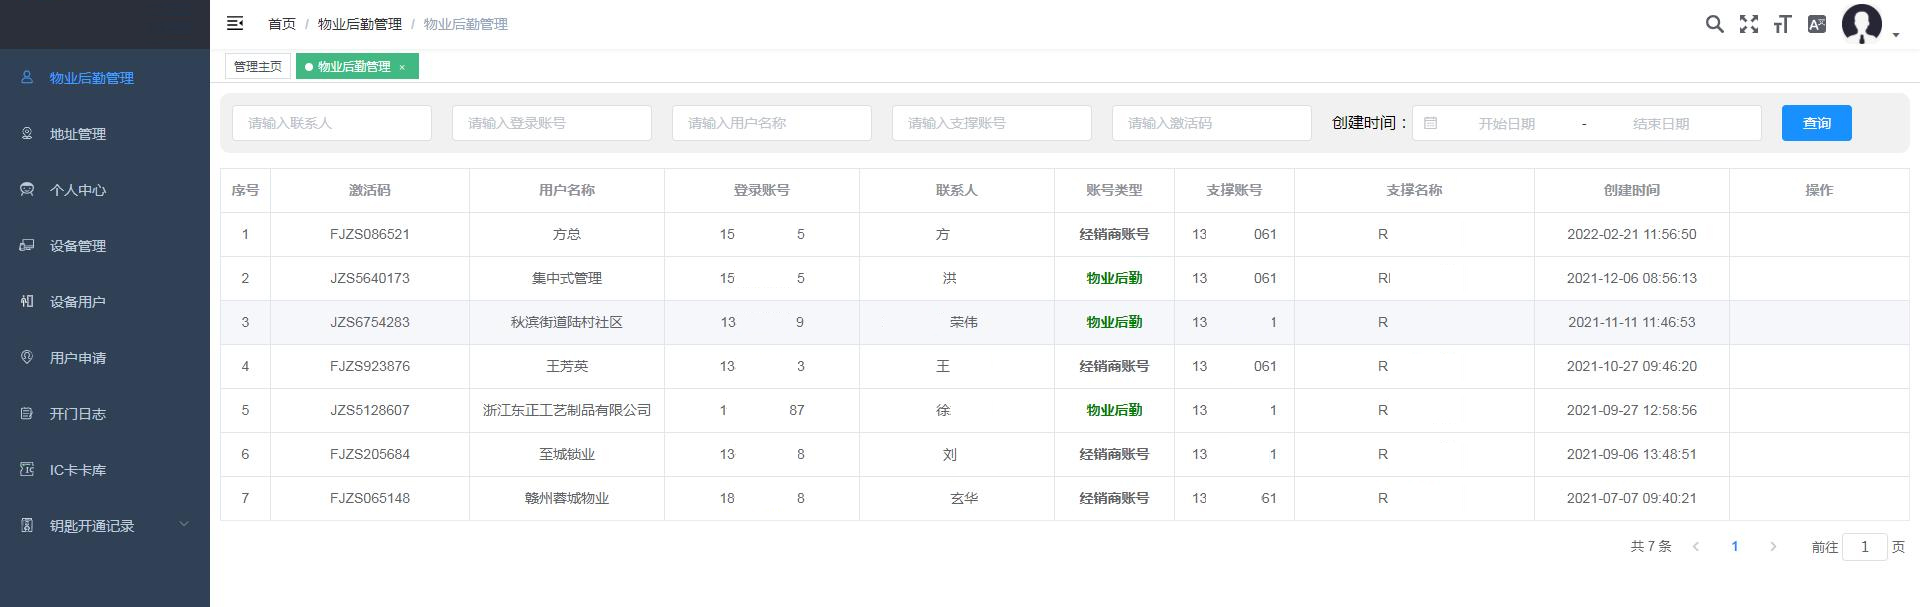
Task: Toggle fullscreen mode icon
Action: [x=1748, y=24]
